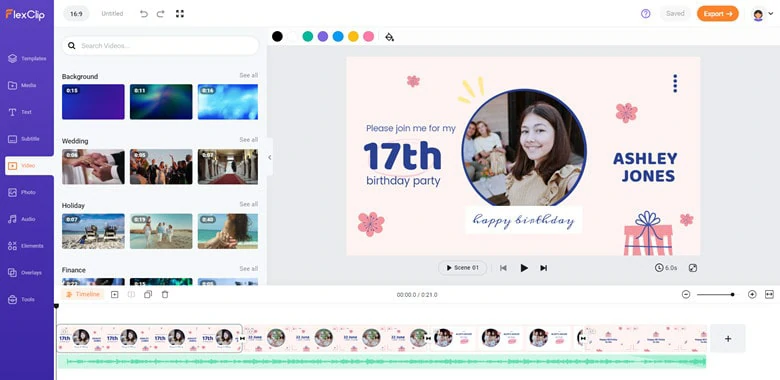Click the undo arrow icon

point(144,14)
